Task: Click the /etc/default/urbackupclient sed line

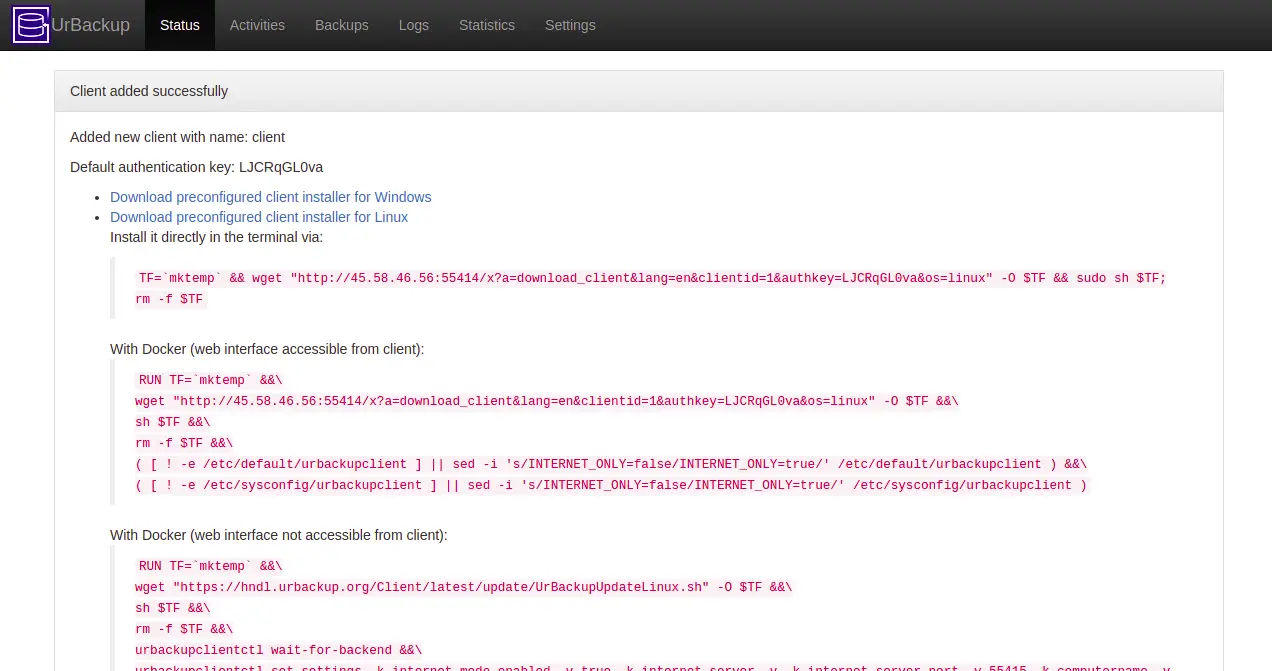Action: click(611, 464)
